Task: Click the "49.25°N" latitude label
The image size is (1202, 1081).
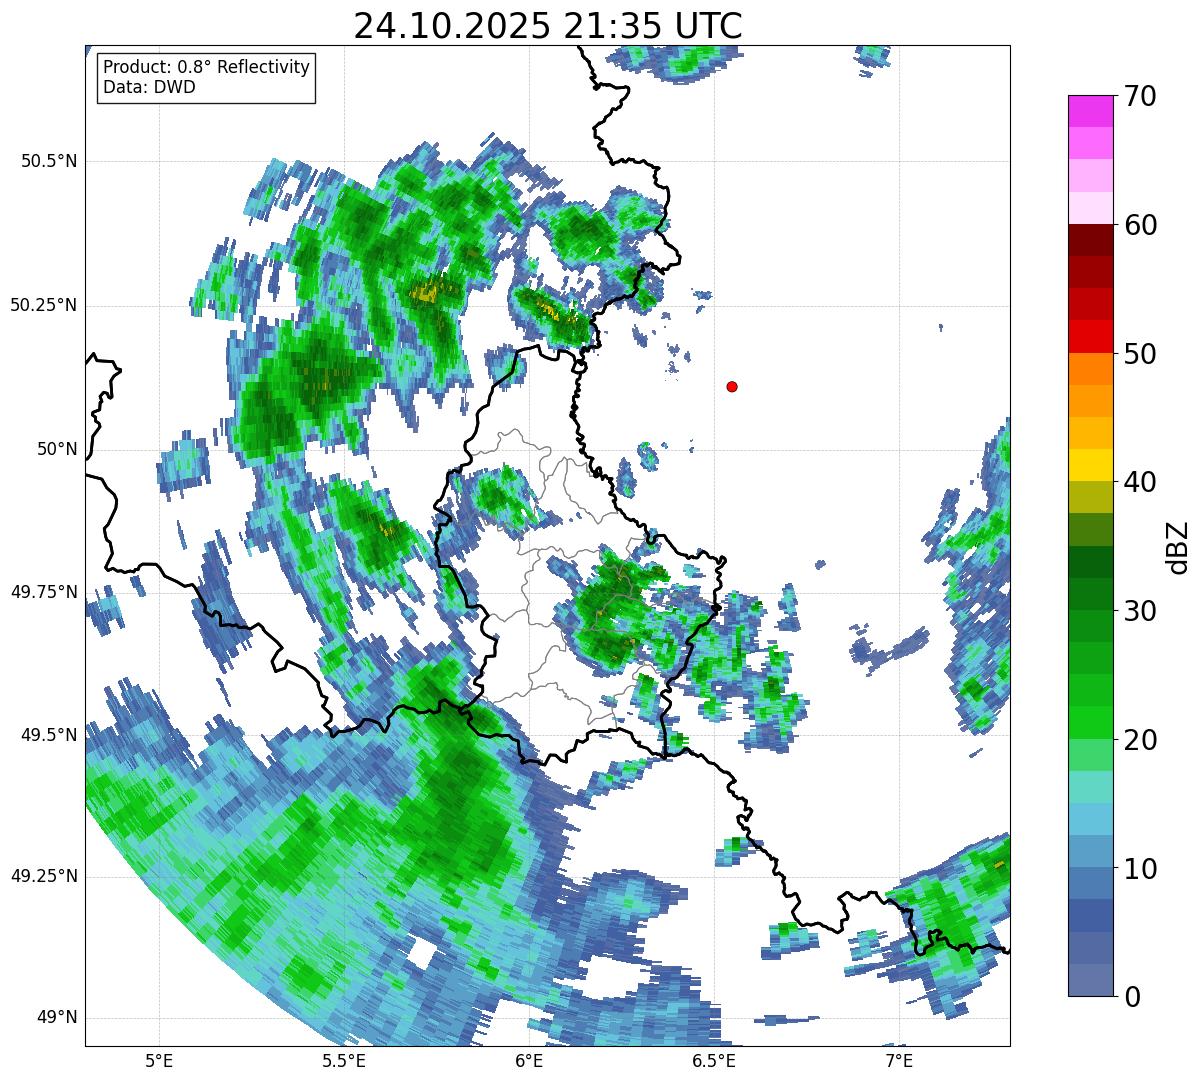Action: point(44,877)
